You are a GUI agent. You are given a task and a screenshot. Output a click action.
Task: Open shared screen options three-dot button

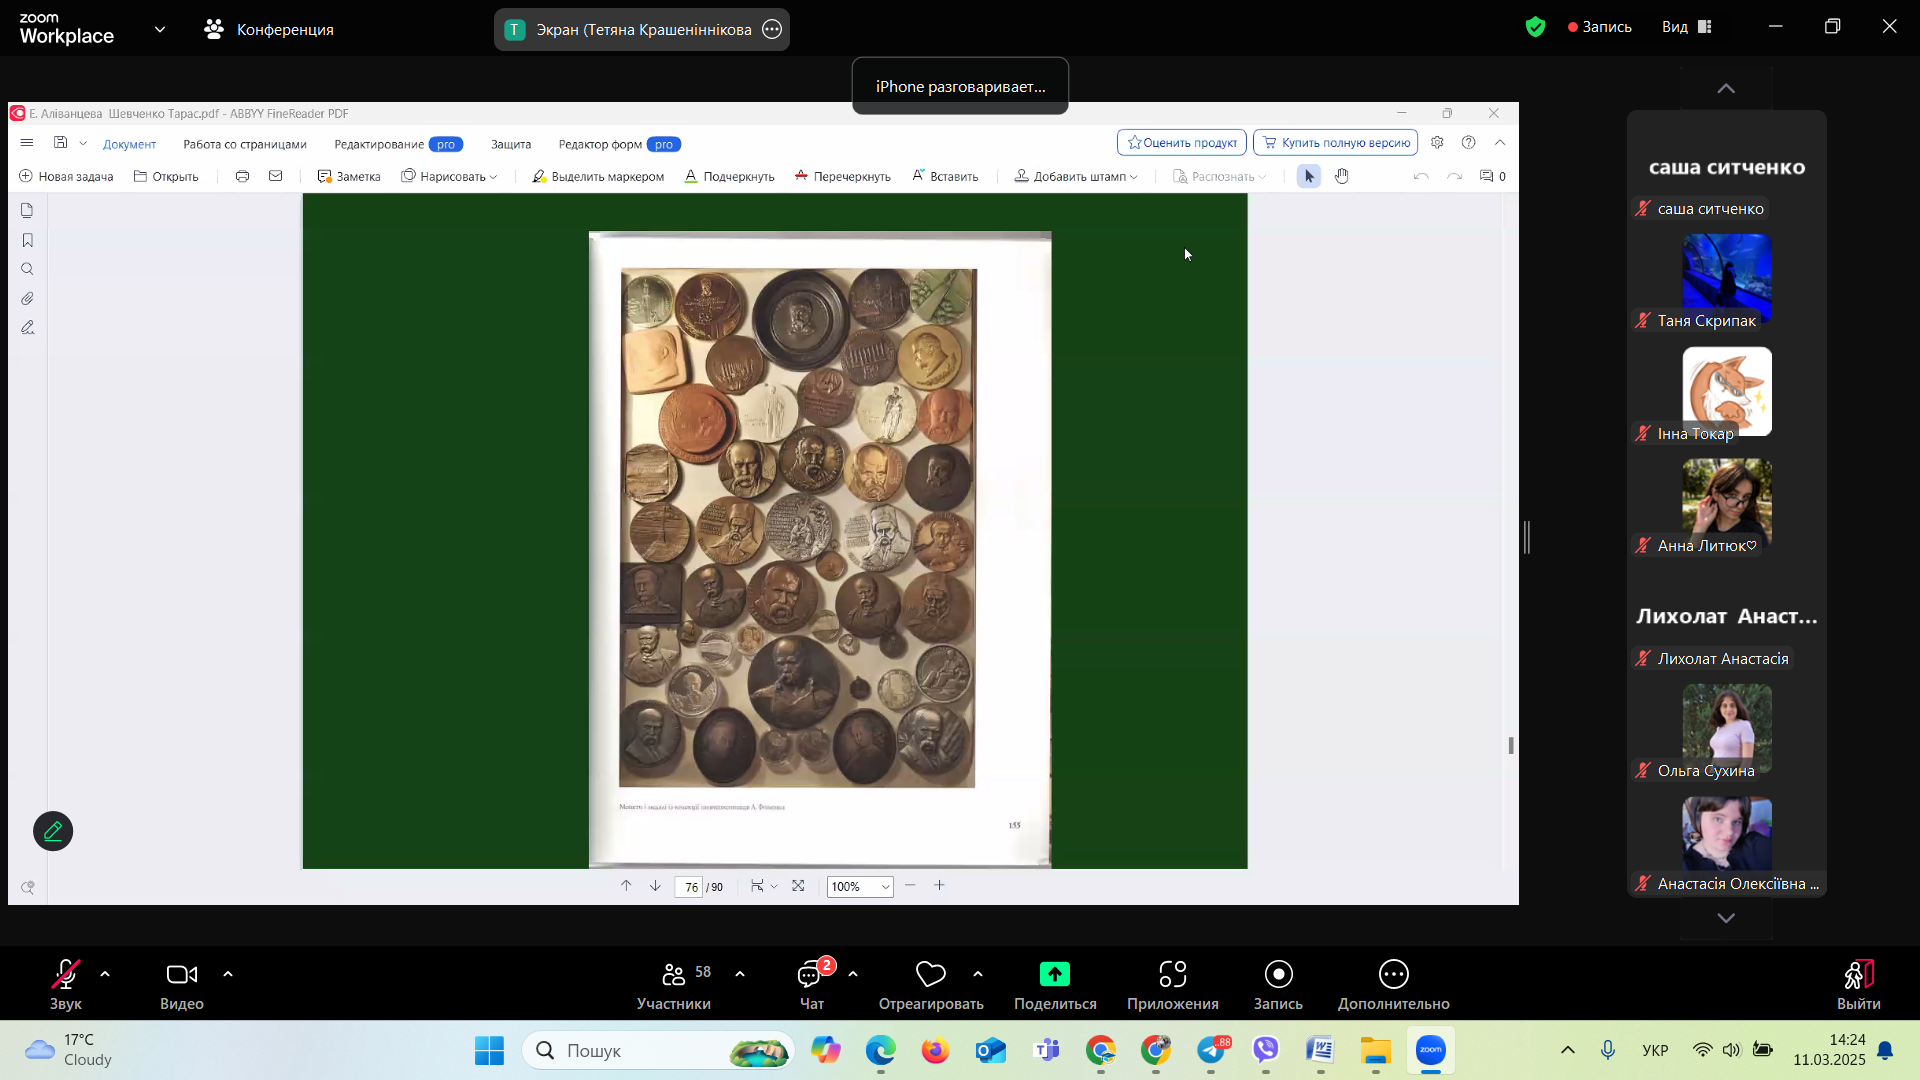pos(772,29)
